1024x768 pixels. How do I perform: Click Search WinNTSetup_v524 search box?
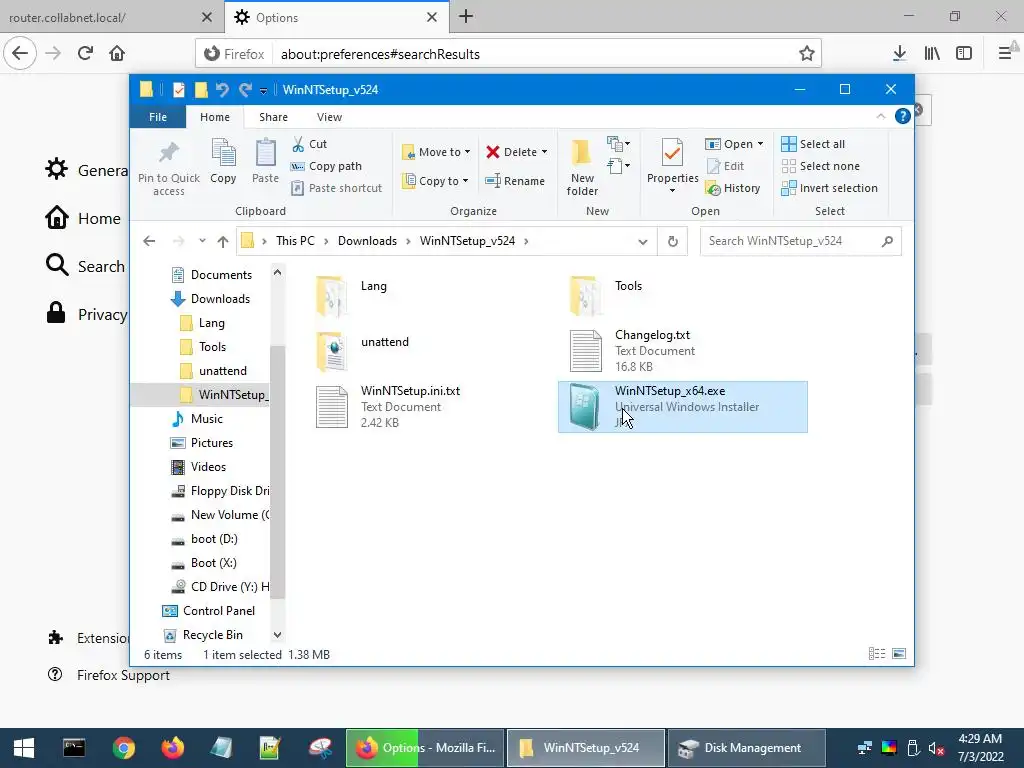click(801, 241)
